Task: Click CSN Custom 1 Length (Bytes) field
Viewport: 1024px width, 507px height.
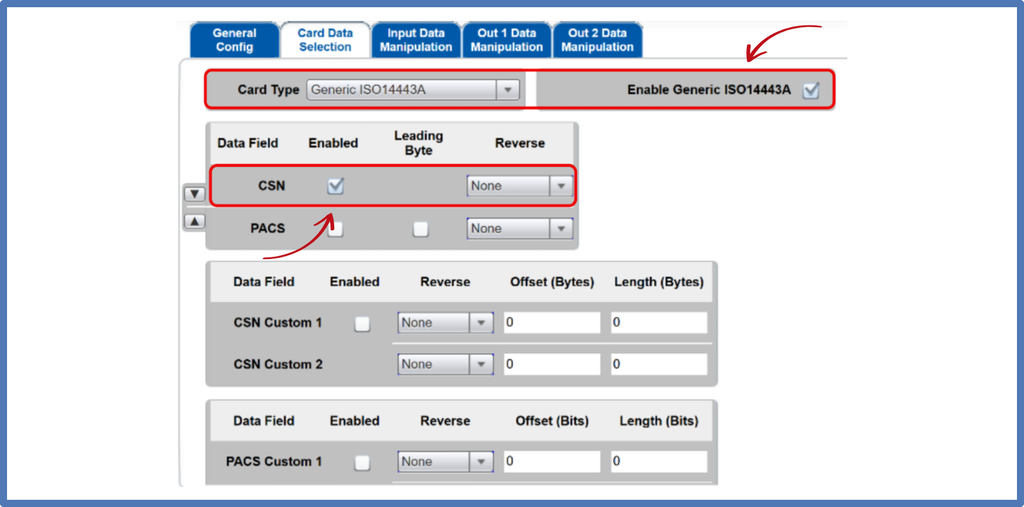Action: tap(659, 323)
